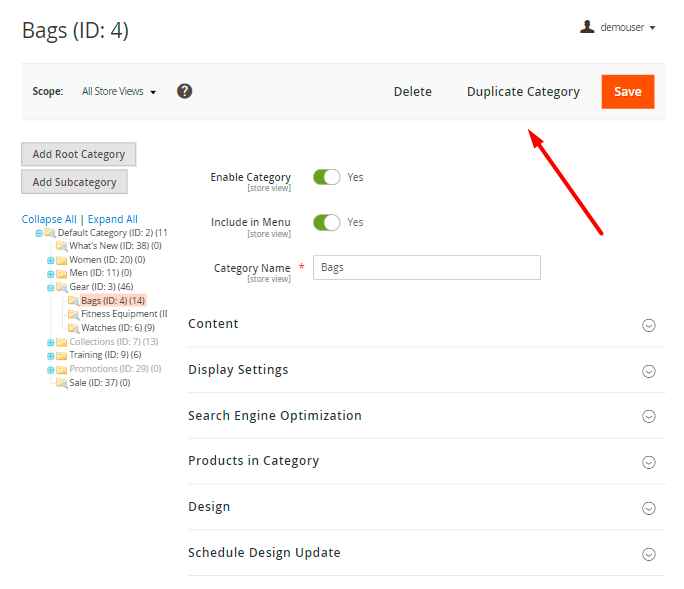Collapse the Gear category tree node
The image size is (684, 589).
(50, 287)
